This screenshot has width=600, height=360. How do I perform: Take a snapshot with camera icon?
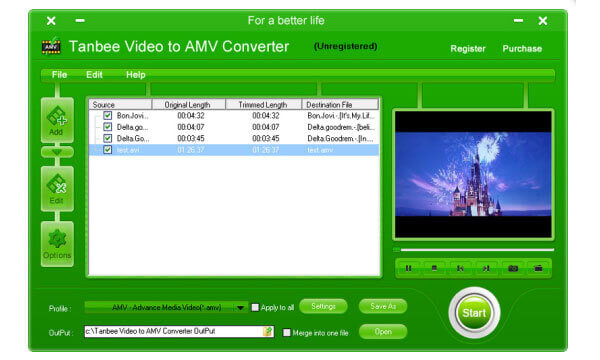(513, 268)
